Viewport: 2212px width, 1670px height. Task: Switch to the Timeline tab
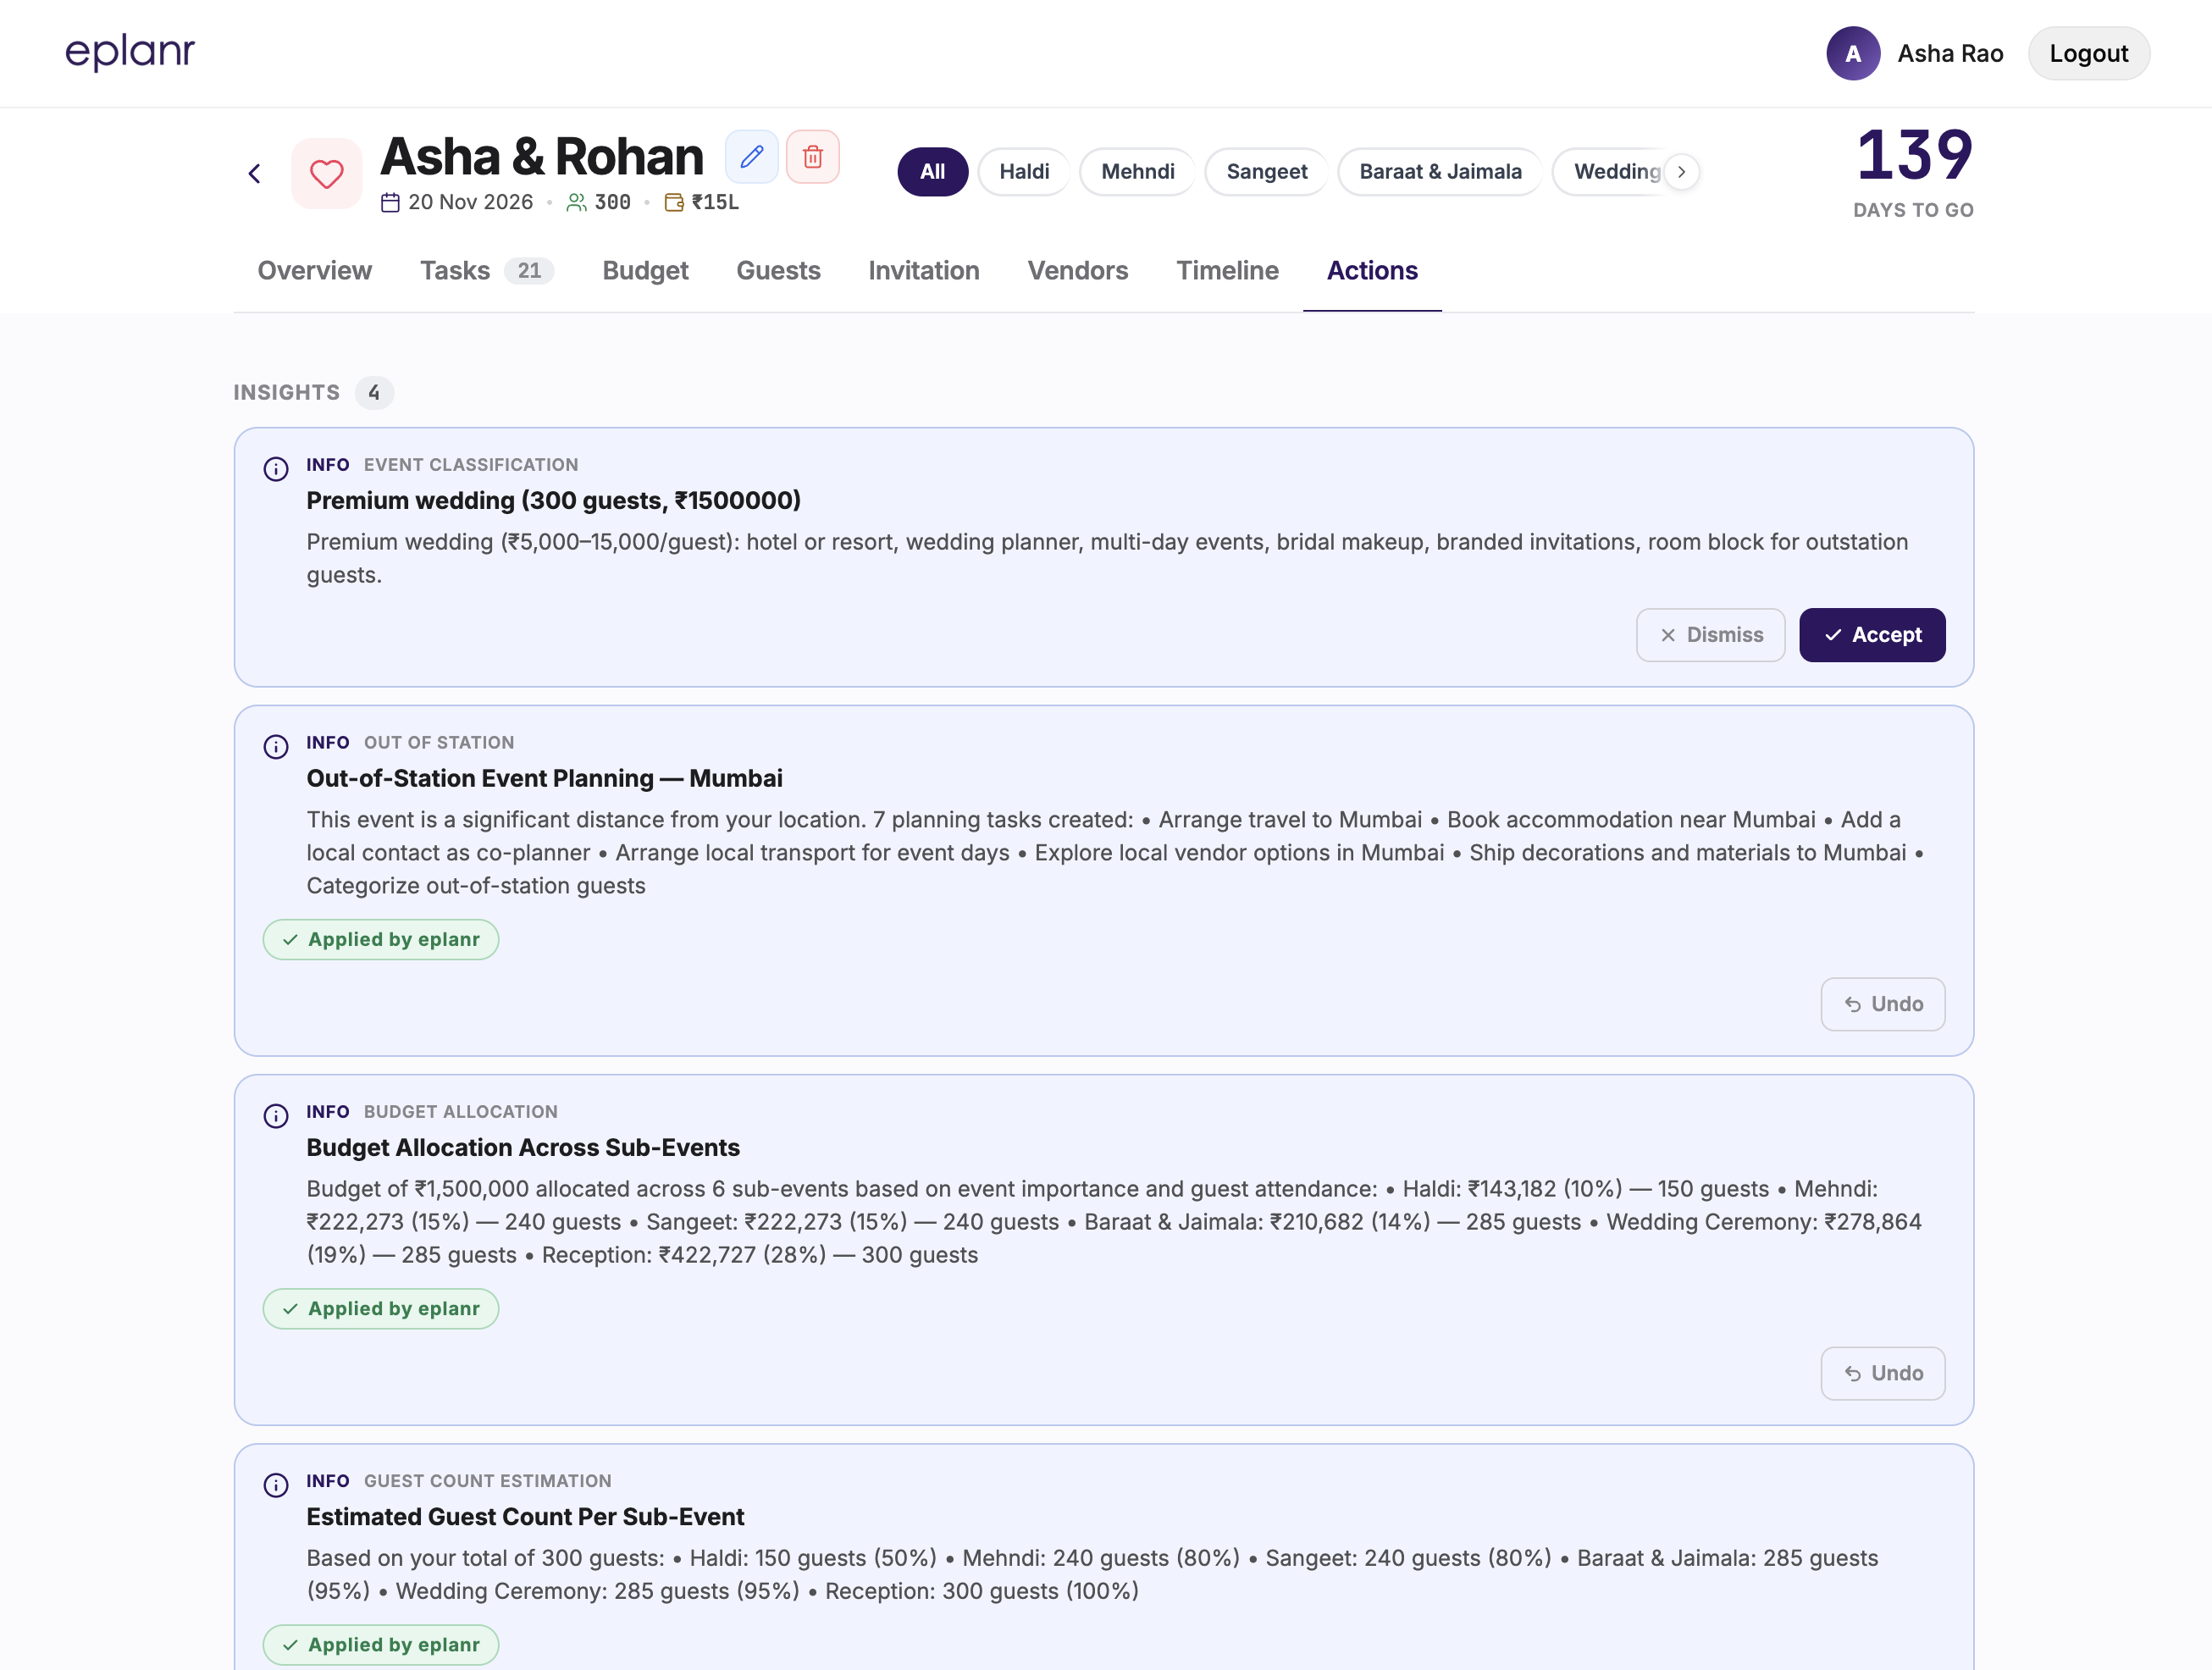point(1227,271)
